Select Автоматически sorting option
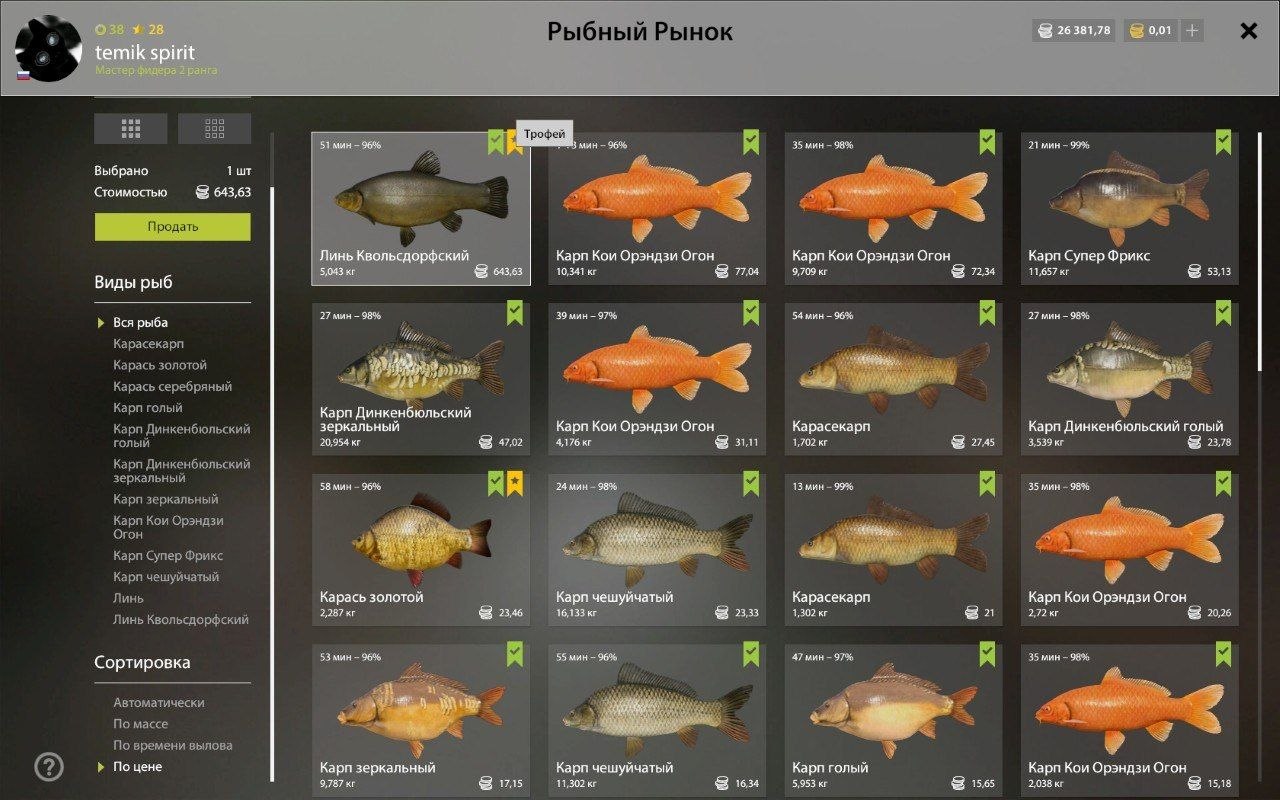Image resolution: width=1280 pixels, height=800 pixels. pos(159,703)
